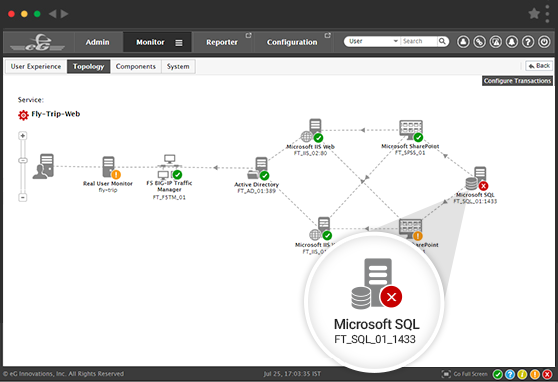Screen dimensions: 558x382
Task: Click the blue Unknown status icon in footer
Action: [x=510, y=374]
